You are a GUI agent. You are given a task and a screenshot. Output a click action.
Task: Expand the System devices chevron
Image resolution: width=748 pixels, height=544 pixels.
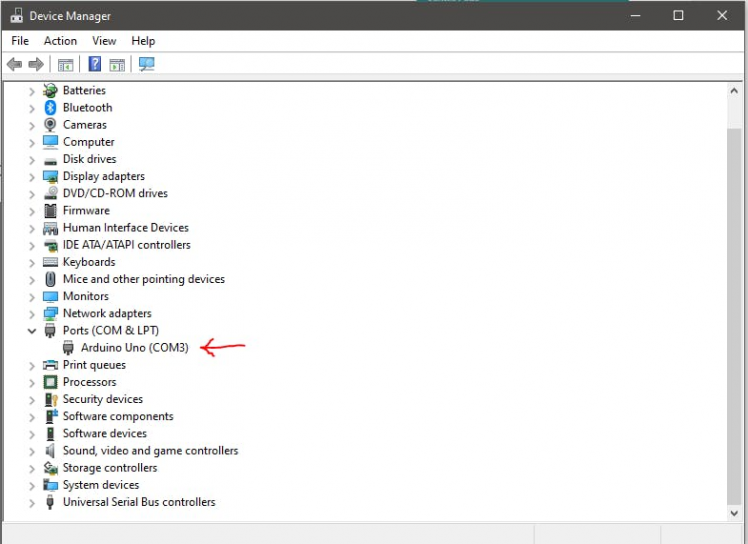(x=32, y=486)
